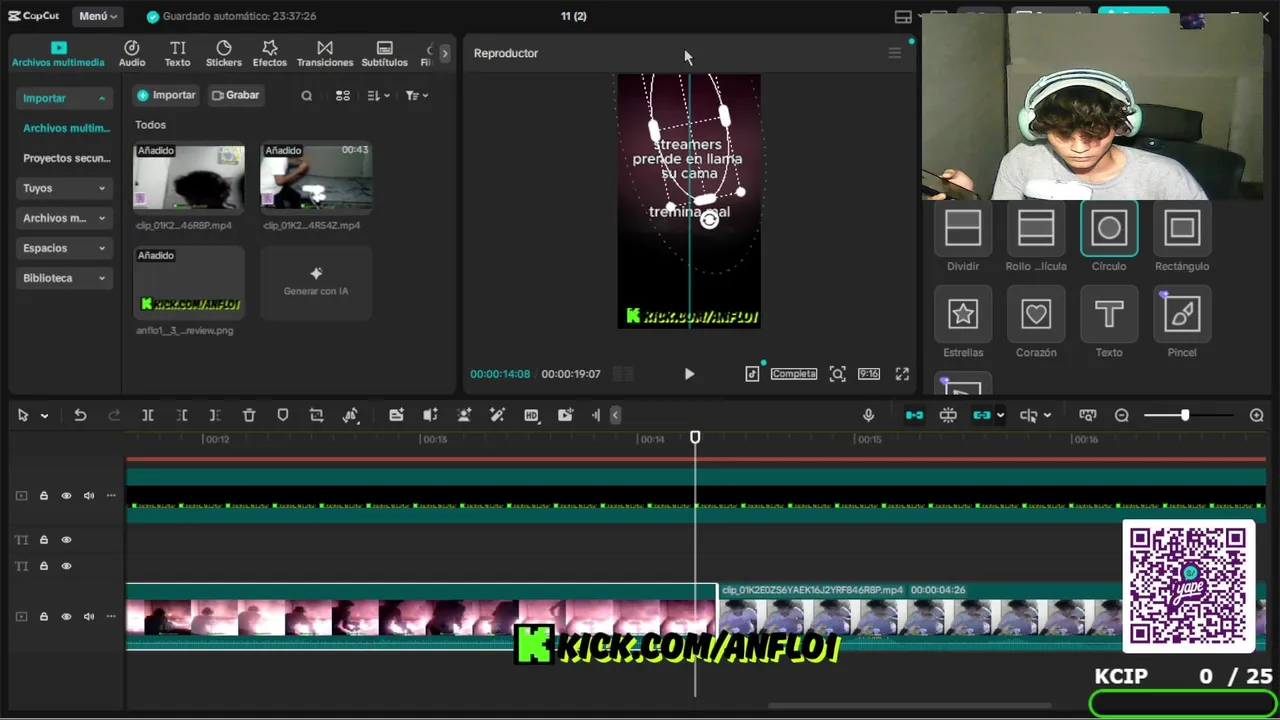Open the Stickers panel icon
This screenshot has height=720, width=1280.
click(x=223, y=54)
